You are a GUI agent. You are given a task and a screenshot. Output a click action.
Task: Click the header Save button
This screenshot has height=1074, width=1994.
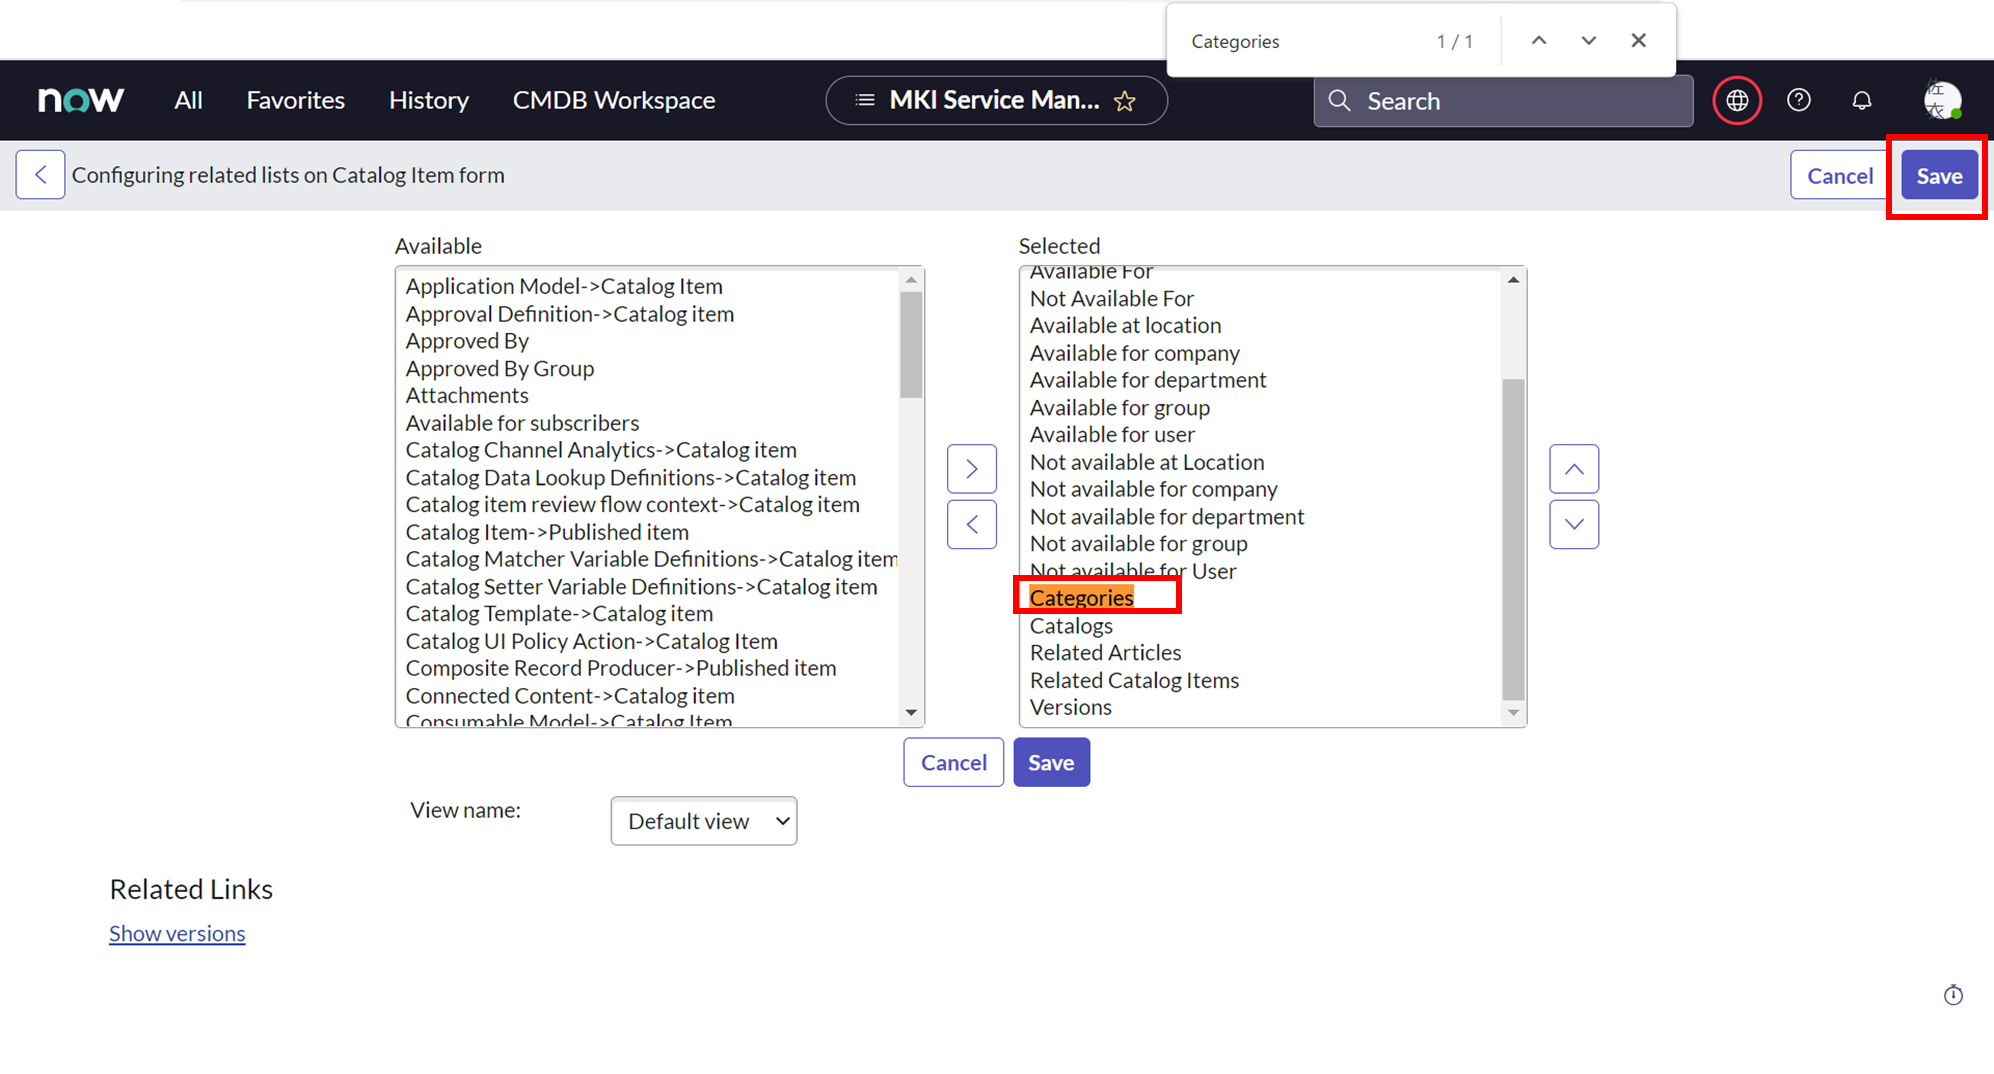[x=1939, y=175]
